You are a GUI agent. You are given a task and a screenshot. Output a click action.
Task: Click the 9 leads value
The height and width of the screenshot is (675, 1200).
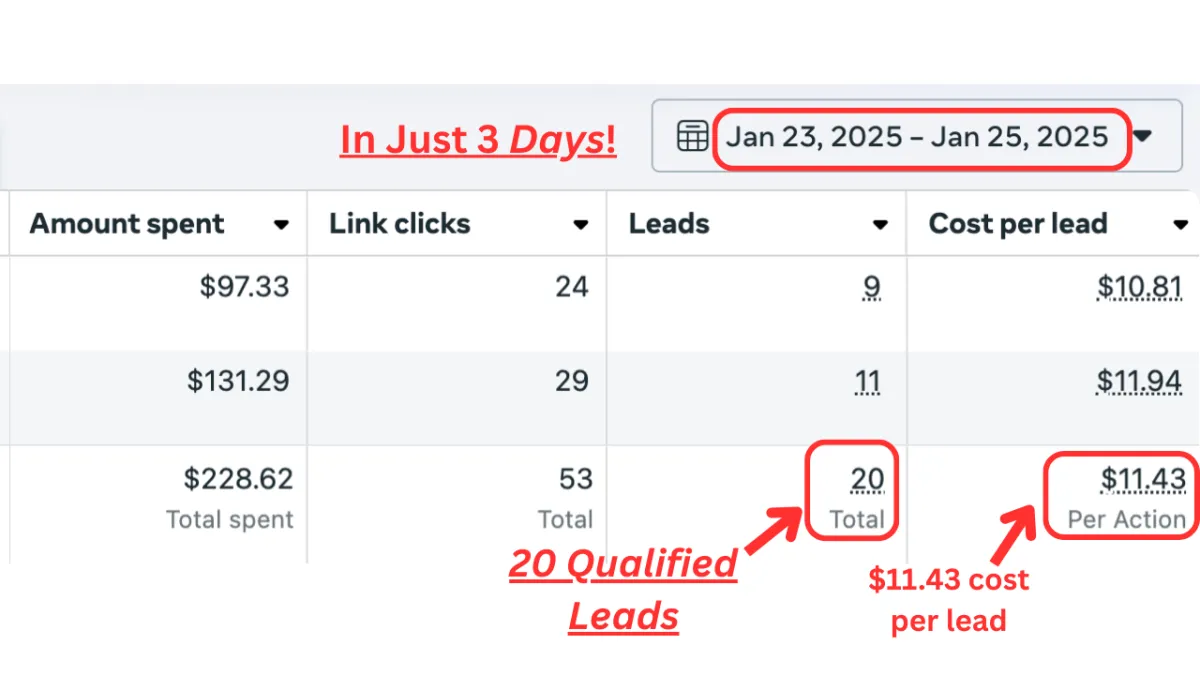[x=872, y=288]
